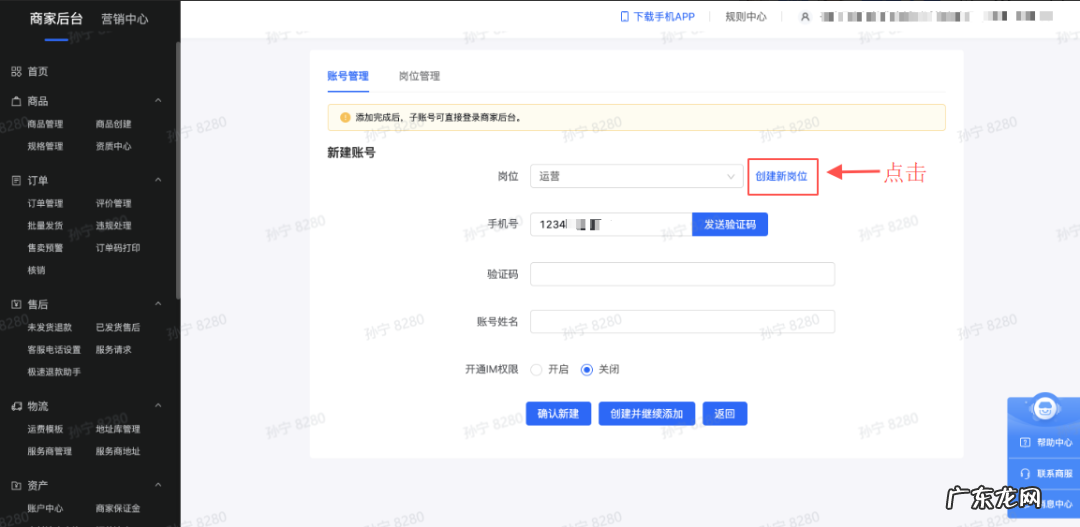This screenshot has width=1080, height=527.
Task: Collapse the 商品 sidebar section chevron
Action: coord(158,101)
